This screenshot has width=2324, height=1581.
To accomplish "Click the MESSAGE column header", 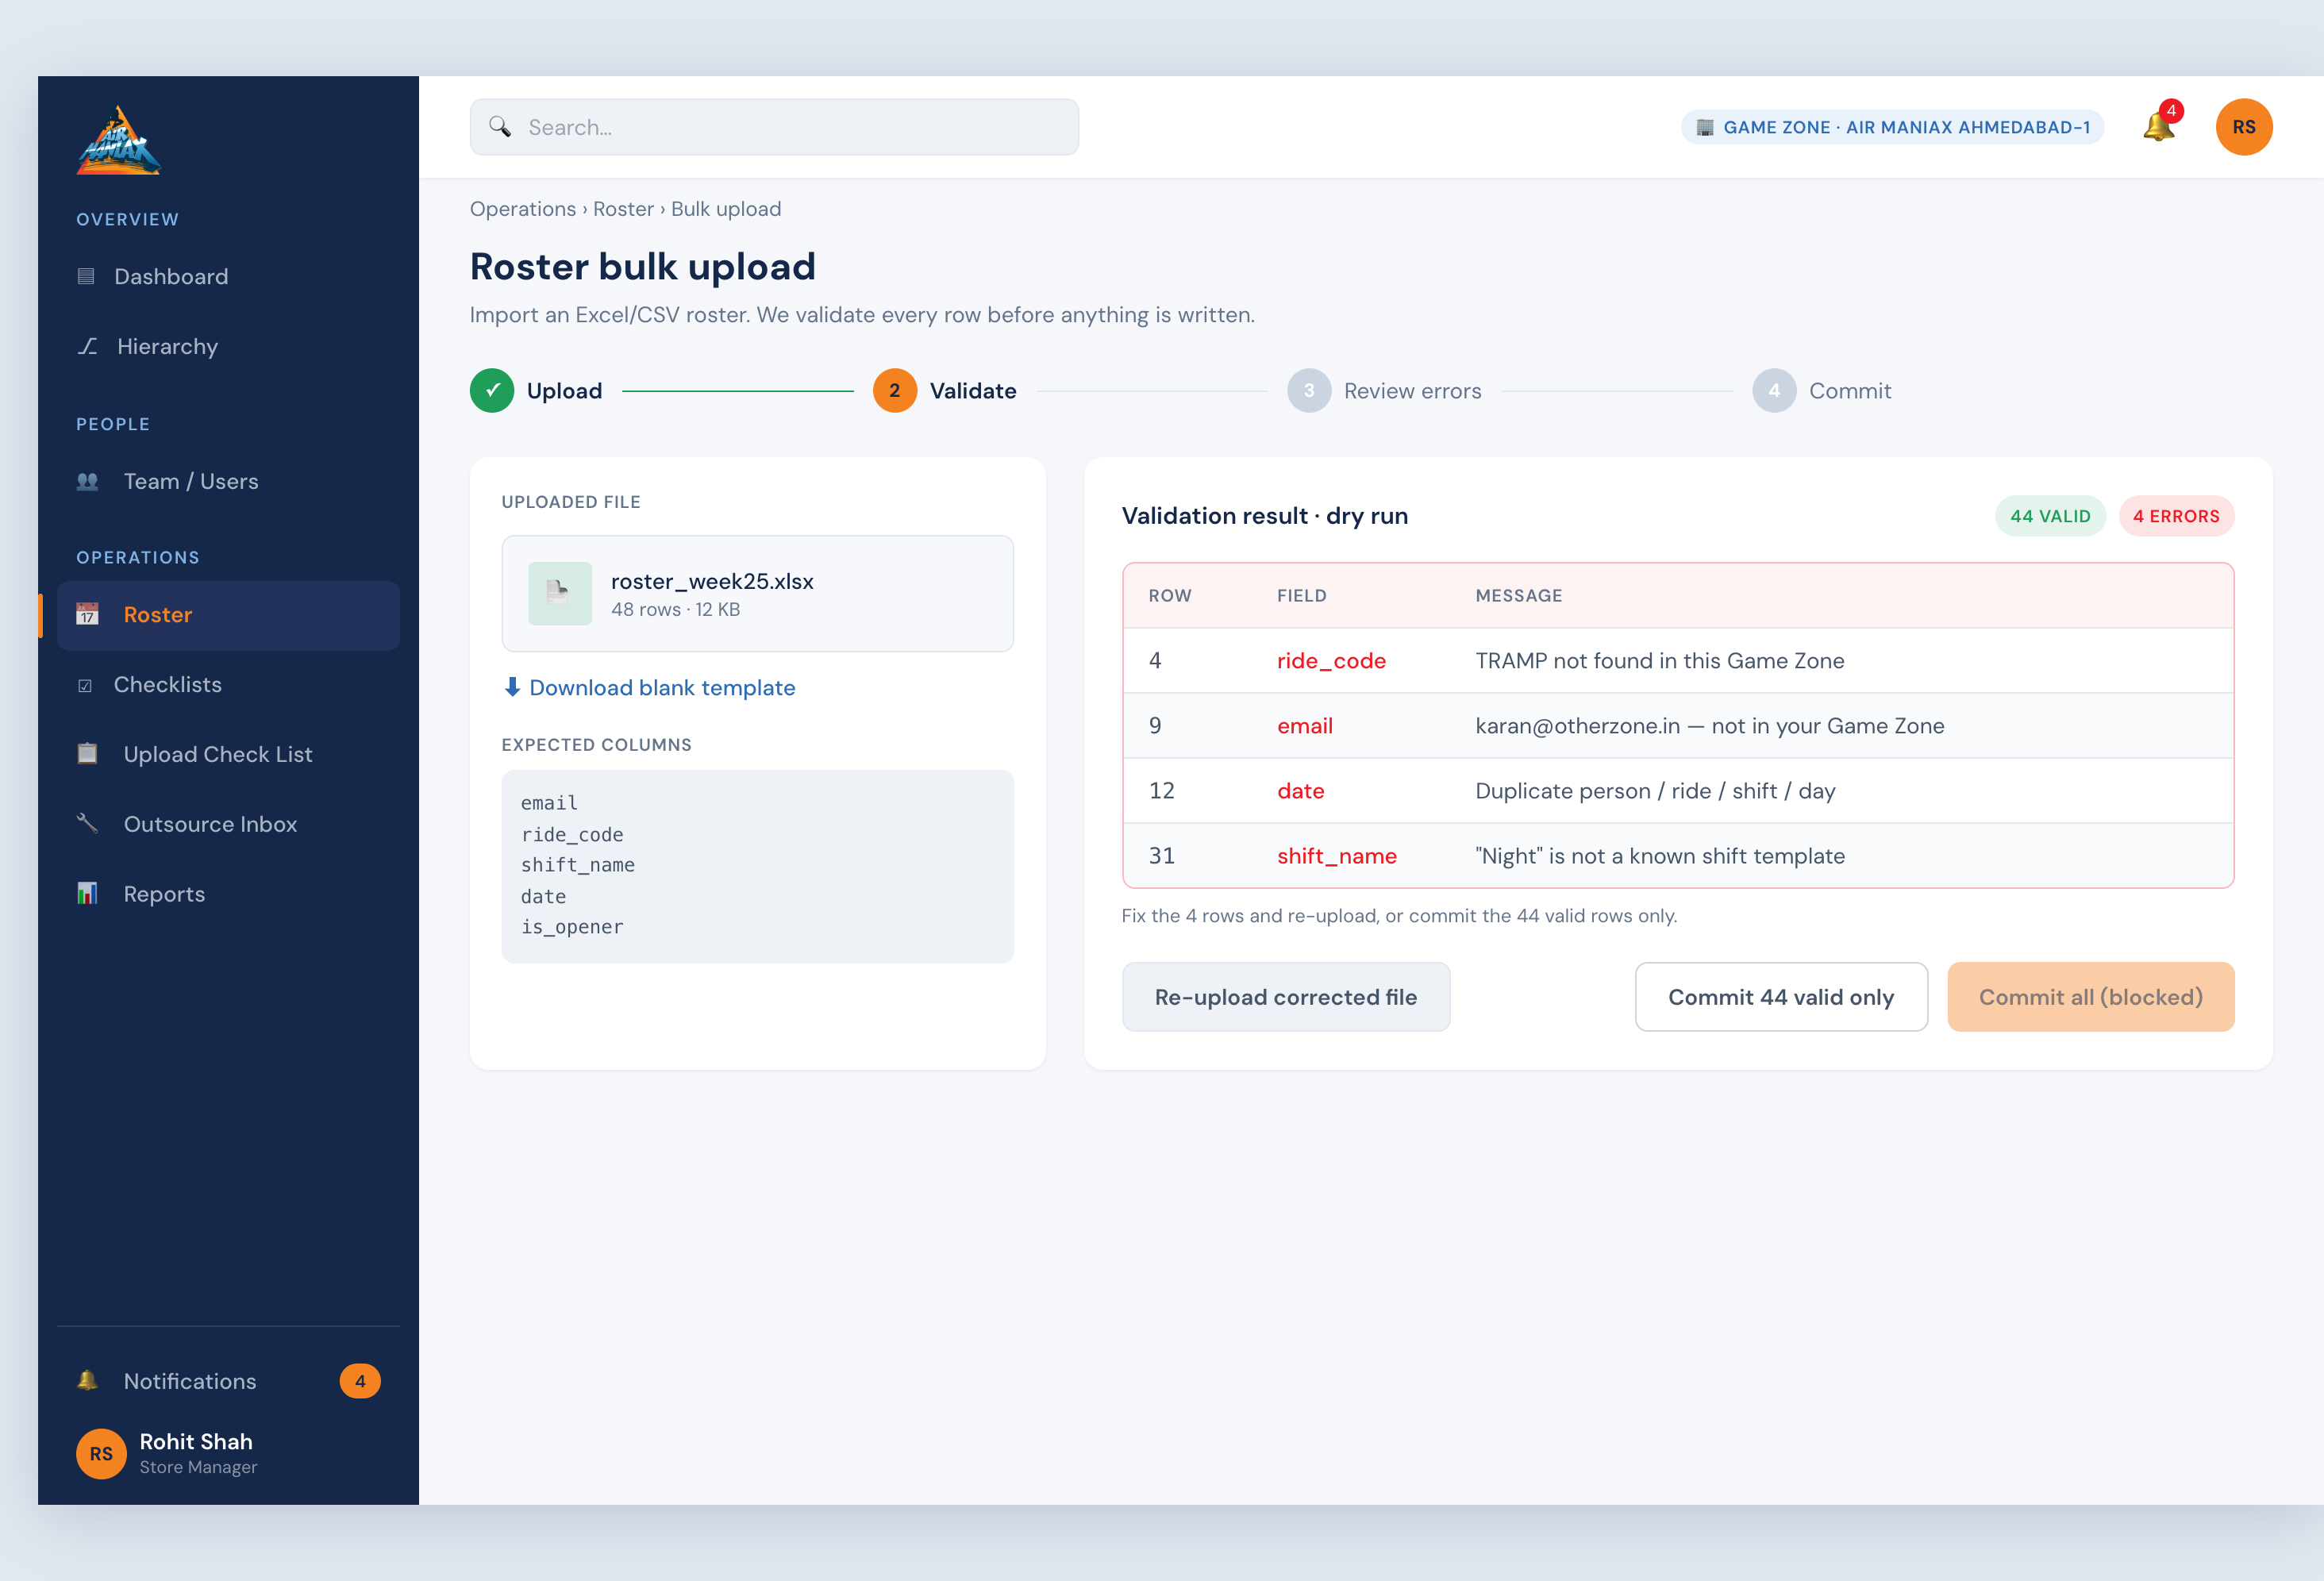I will pyautogui.click(x=1519, y=595).
